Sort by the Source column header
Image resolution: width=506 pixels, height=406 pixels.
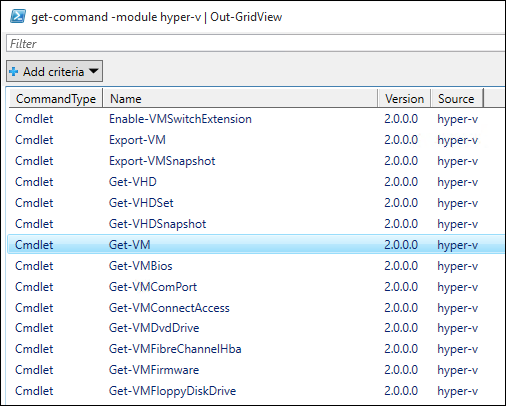tap(457, 99)
